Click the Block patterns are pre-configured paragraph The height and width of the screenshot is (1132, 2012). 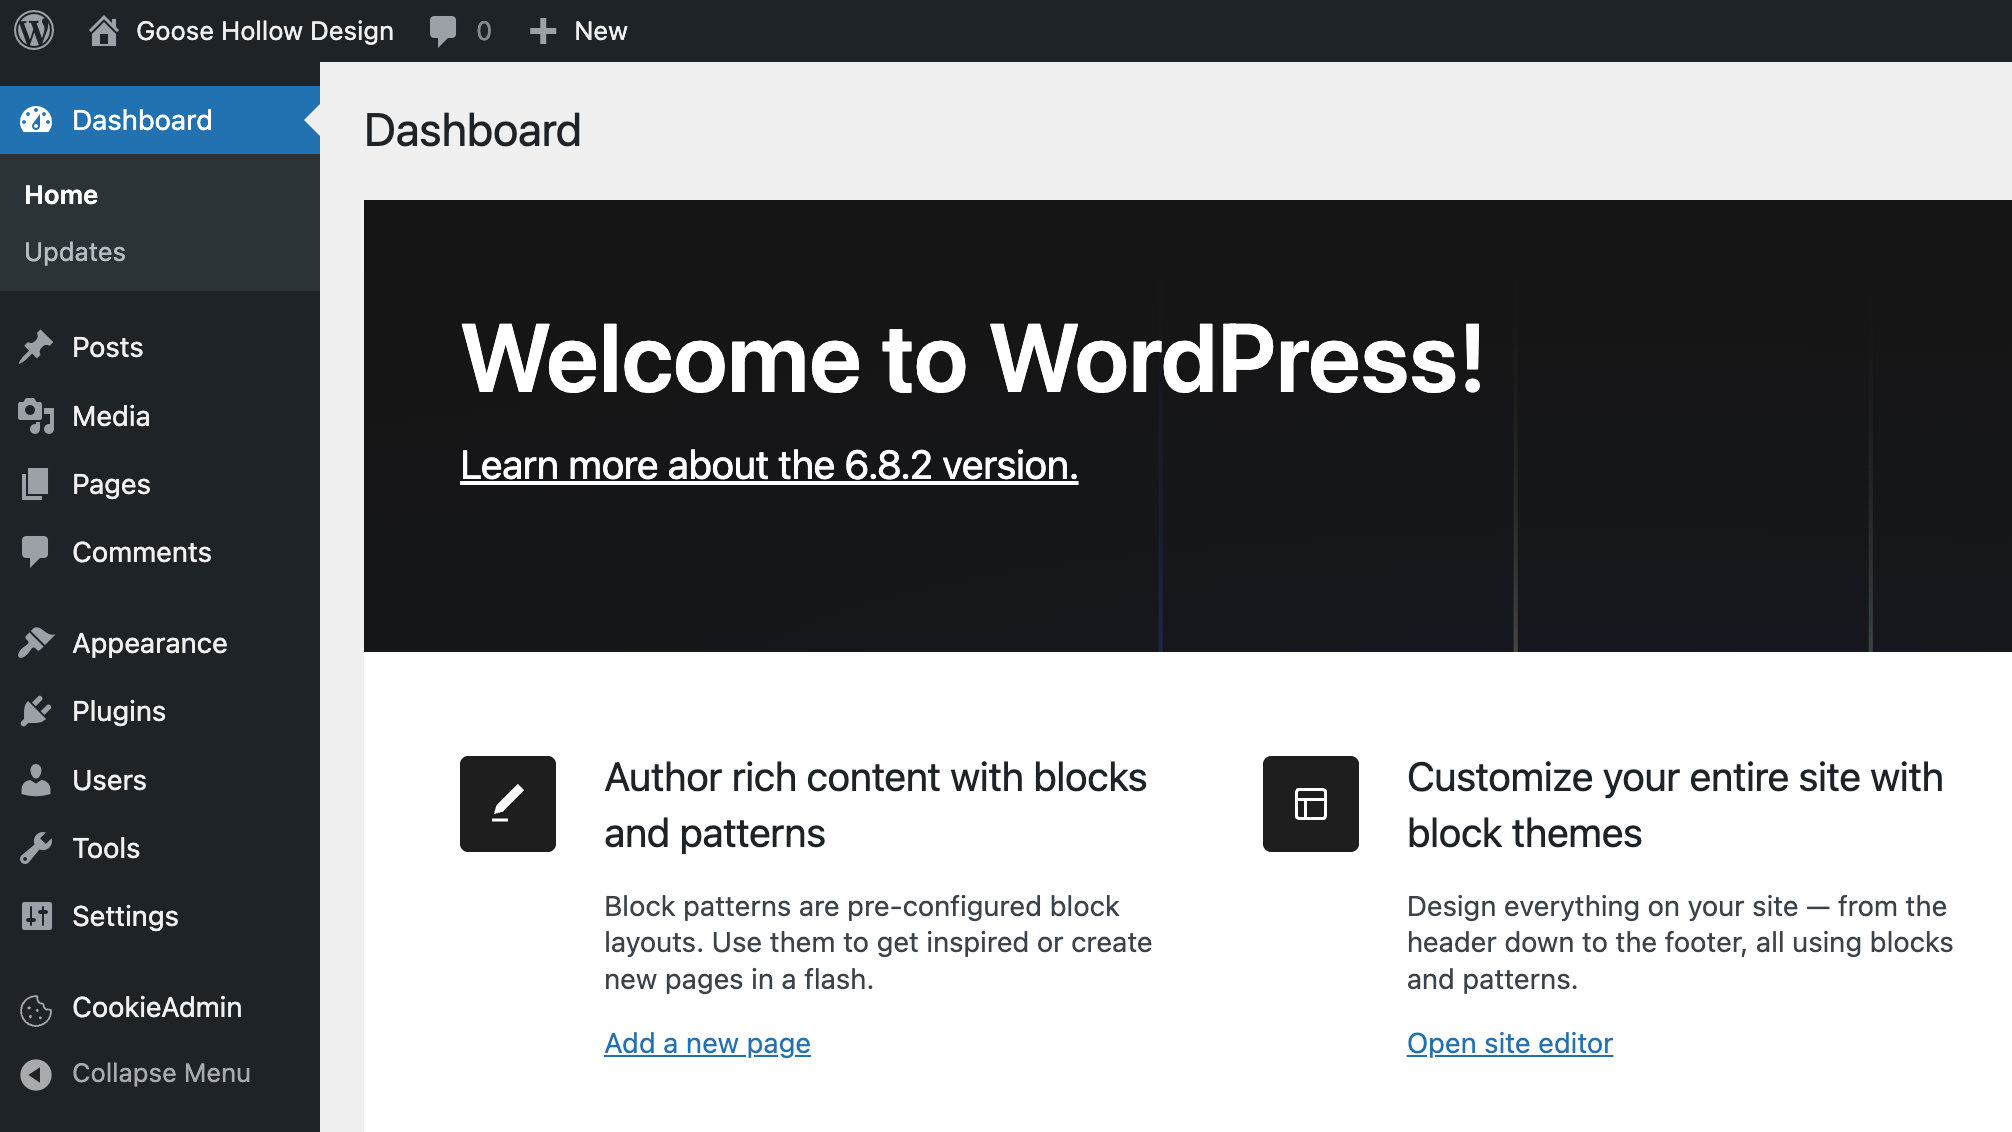click(x=878, y=942)
